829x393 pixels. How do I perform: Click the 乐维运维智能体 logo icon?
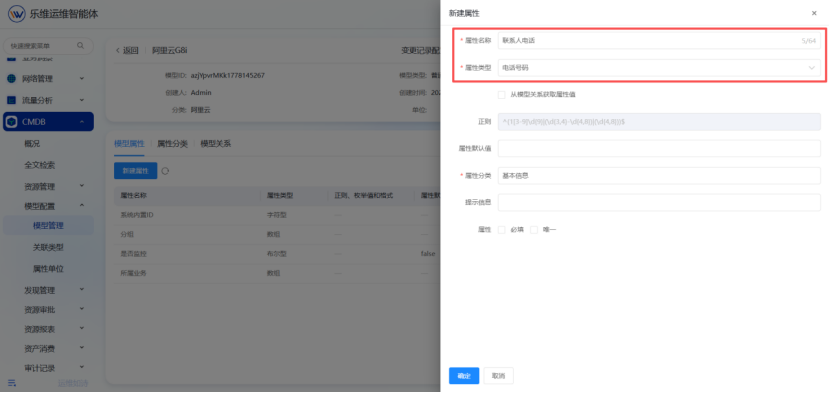[16, 14]
